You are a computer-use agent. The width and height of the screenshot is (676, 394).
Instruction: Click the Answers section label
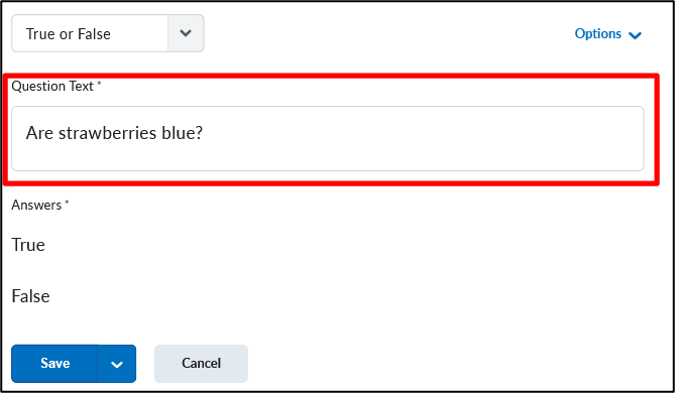click(x=37, y=205)
